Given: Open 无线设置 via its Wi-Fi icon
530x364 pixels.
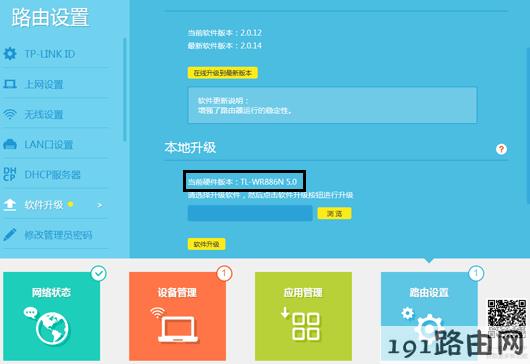Looking at the screenshot, I should point(10,114).
